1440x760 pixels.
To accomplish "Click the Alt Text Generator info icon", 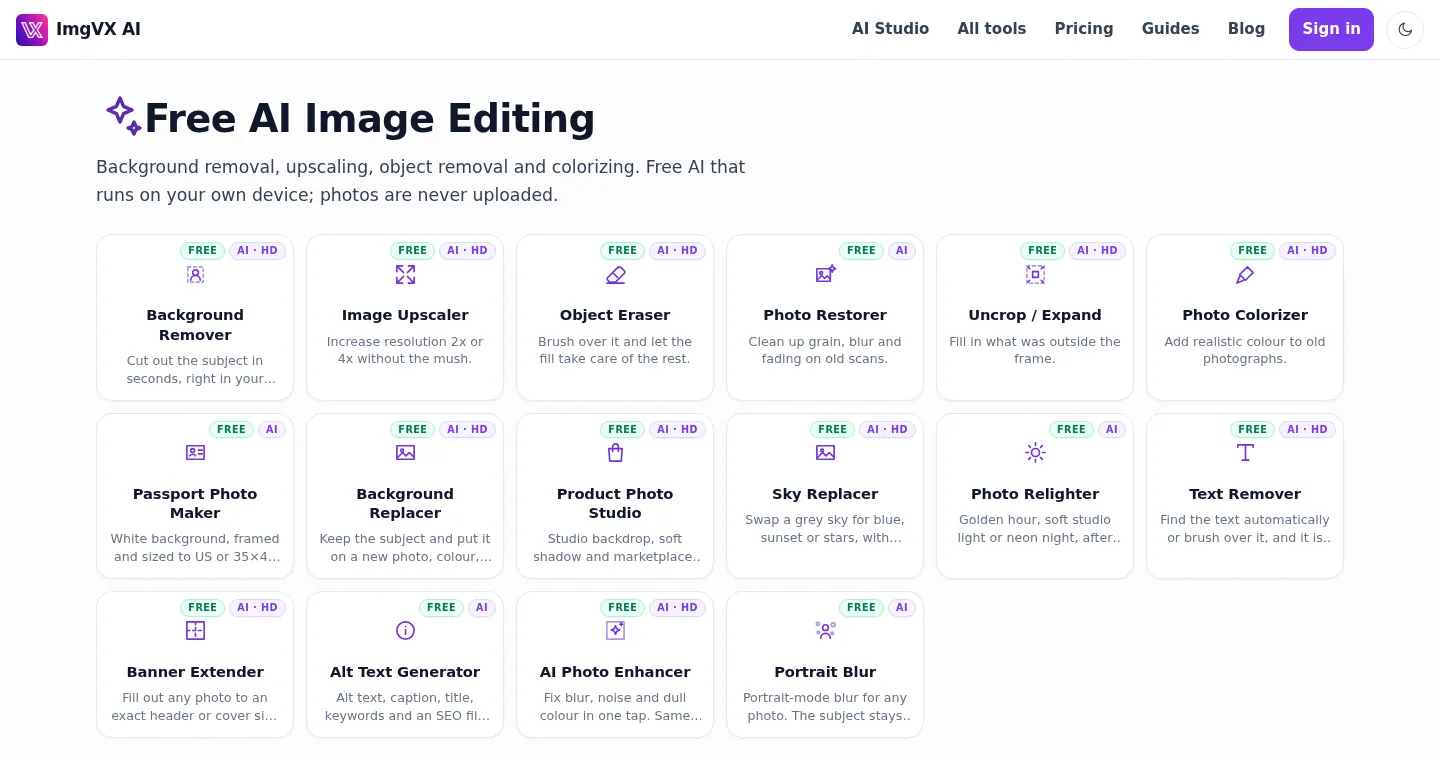I will [405, 630].
